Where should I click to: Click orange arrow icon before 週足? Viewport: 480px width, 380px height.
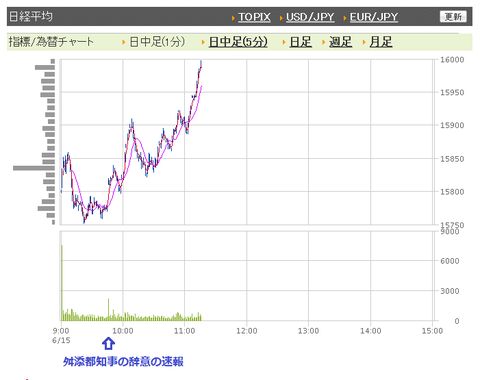tap(323, 42)
